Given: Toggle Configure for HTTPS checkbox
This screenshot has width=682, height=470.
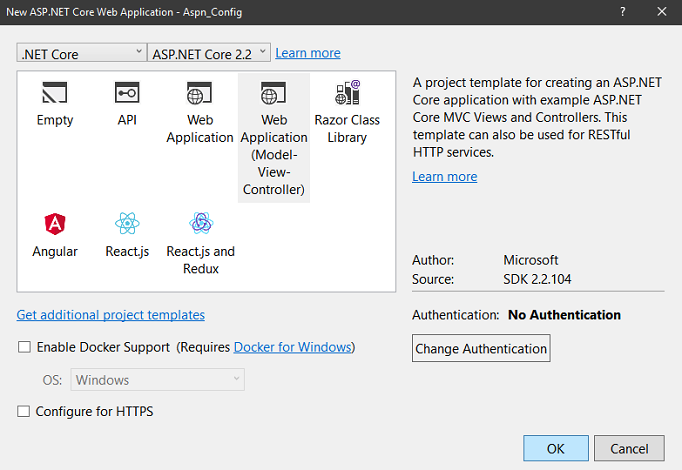Looking at the screenshot, I should pyautogui.click(x=23, y=411).
